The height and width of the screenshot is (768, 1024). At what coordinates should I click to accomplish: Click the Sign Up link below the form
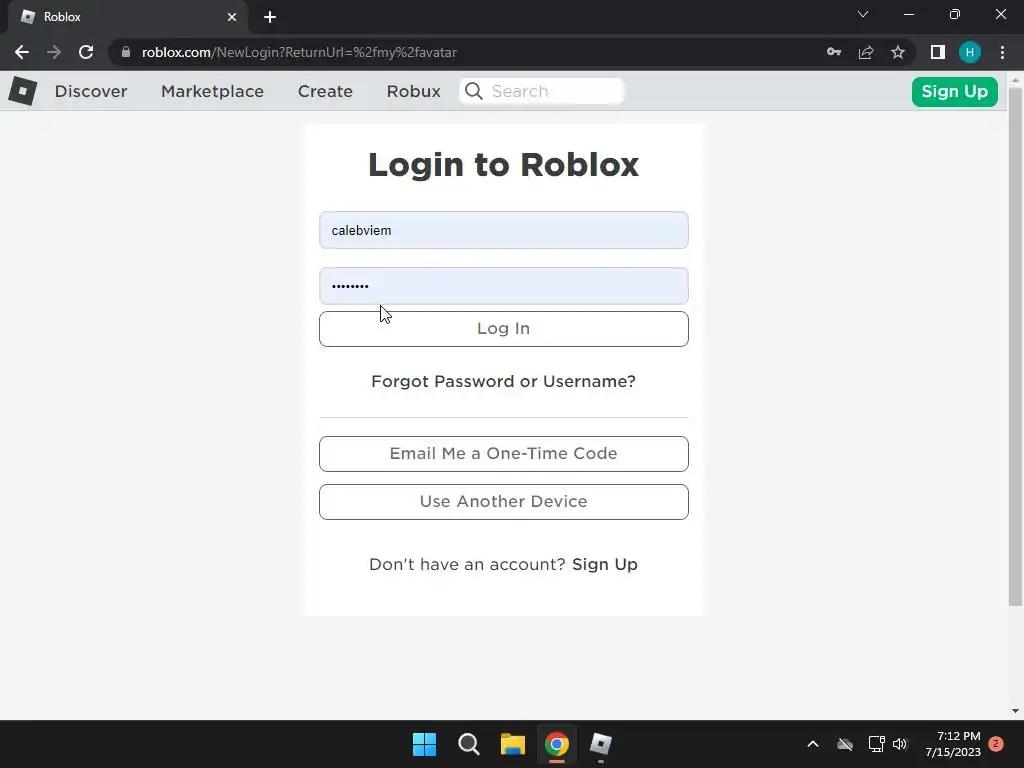coord(605,564)
